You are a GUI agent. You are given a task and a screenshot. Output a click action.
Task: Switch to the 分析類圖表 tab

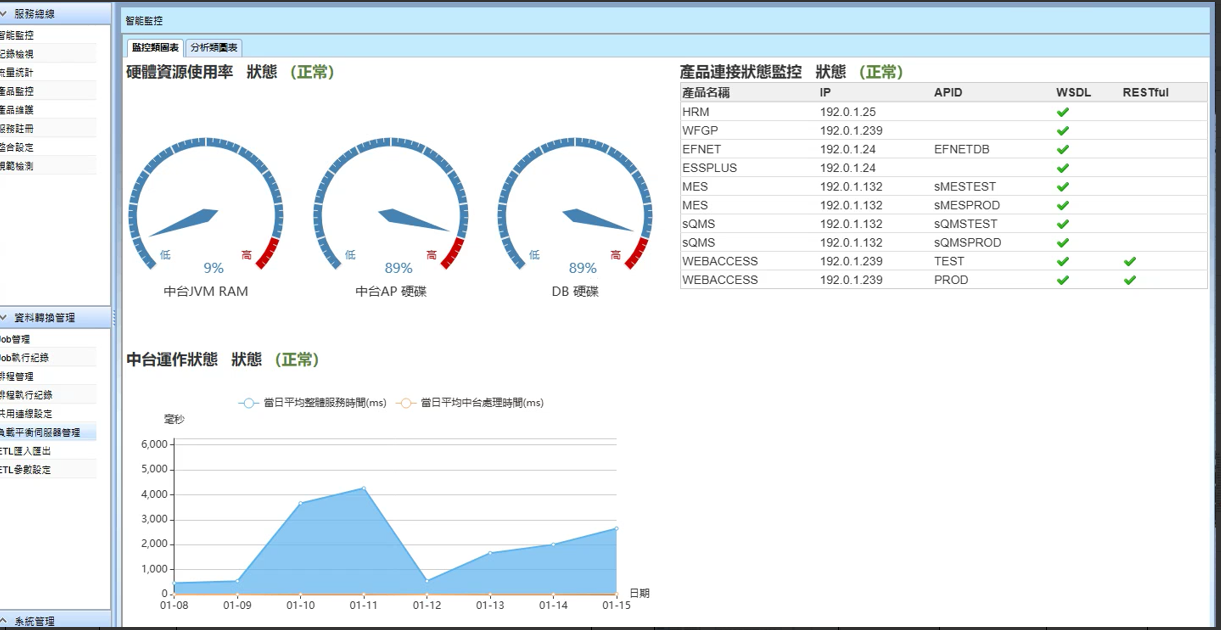(x=214, y=47)
